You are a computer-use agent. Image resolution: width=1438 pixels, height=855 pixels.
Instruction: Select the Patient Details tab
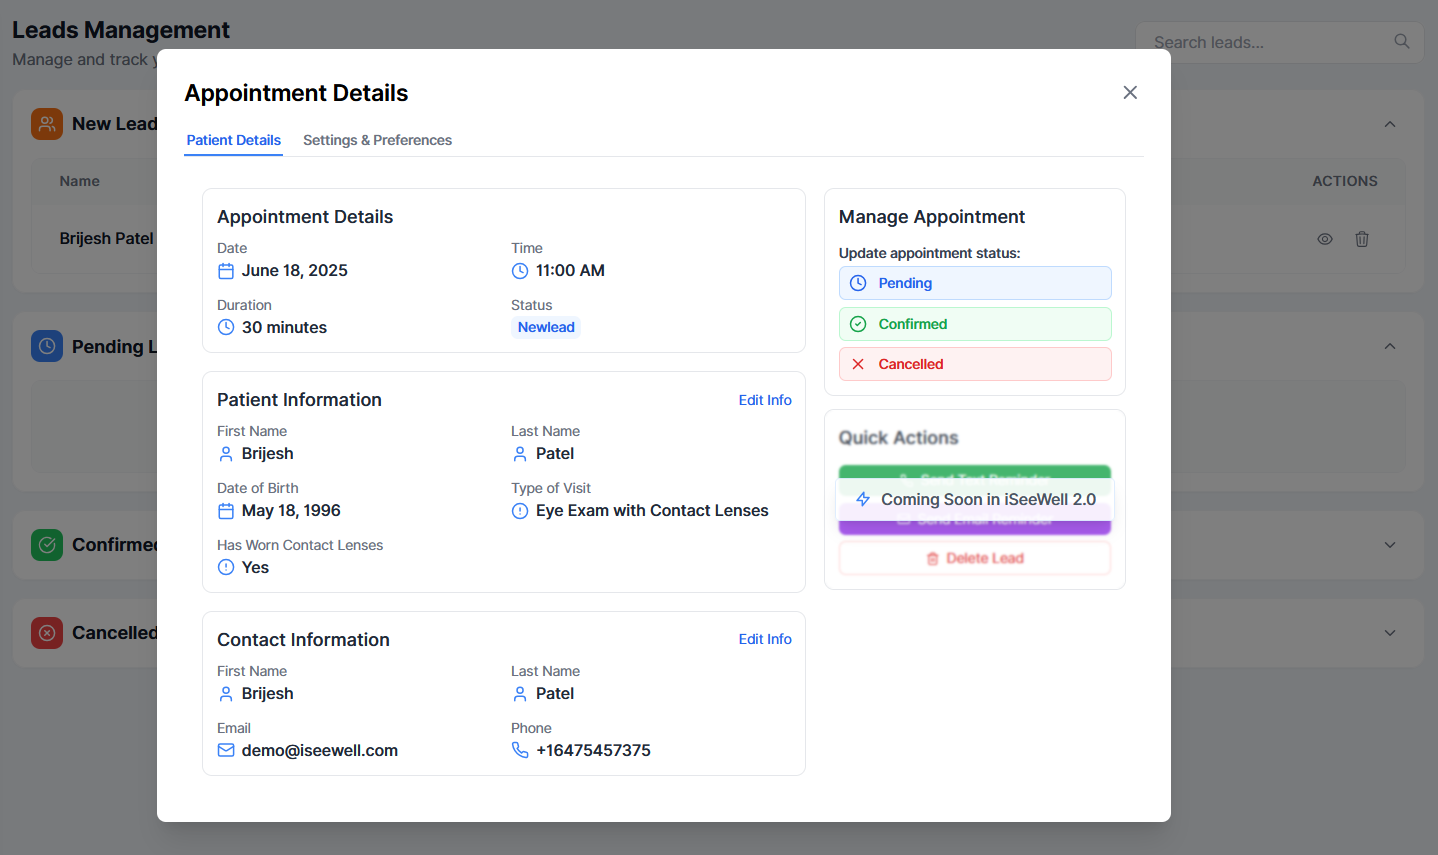(233, 140)
